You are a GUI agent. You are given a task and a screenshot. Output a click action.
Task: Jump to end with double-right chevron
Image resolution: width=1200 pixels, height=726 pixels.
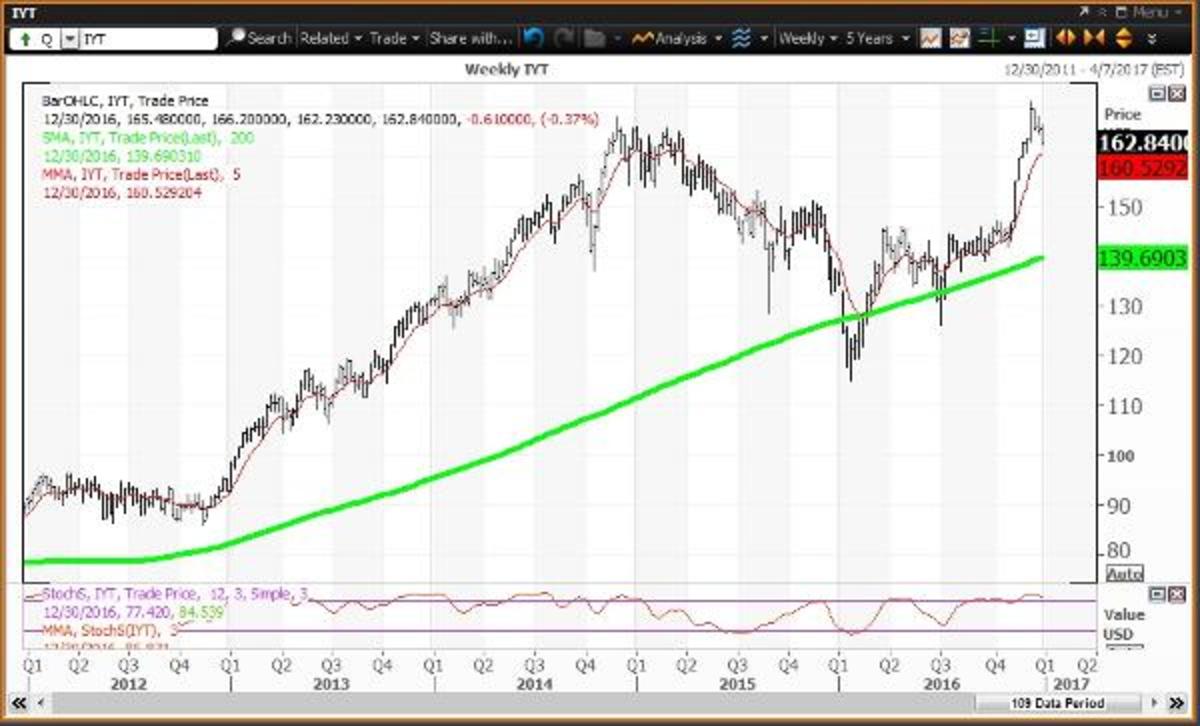click(x=1179, y=701)
